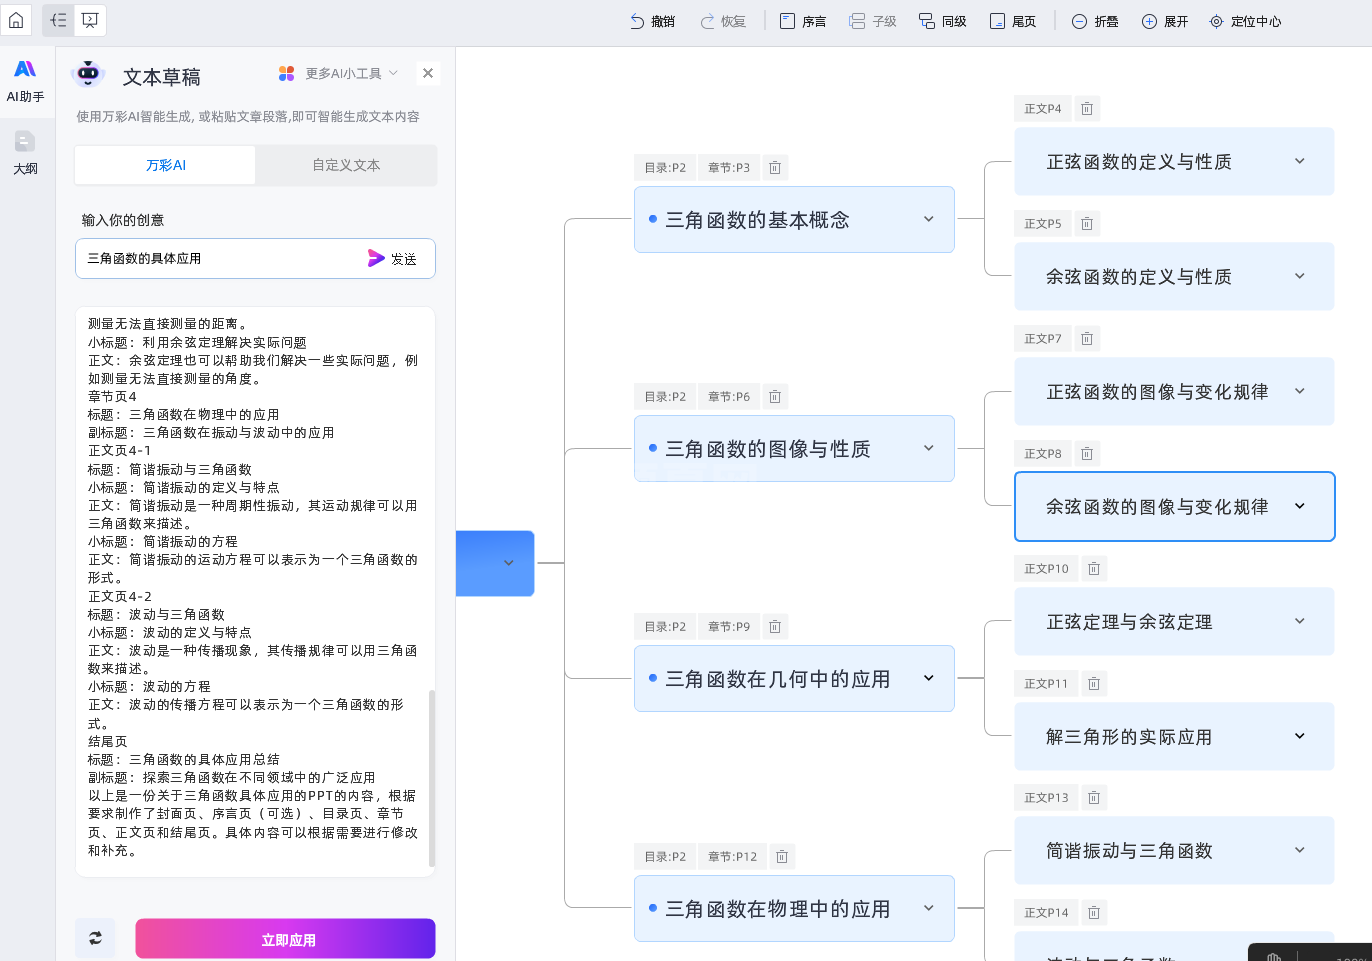Undo with the 撤销 button

(x=652, y=21)
